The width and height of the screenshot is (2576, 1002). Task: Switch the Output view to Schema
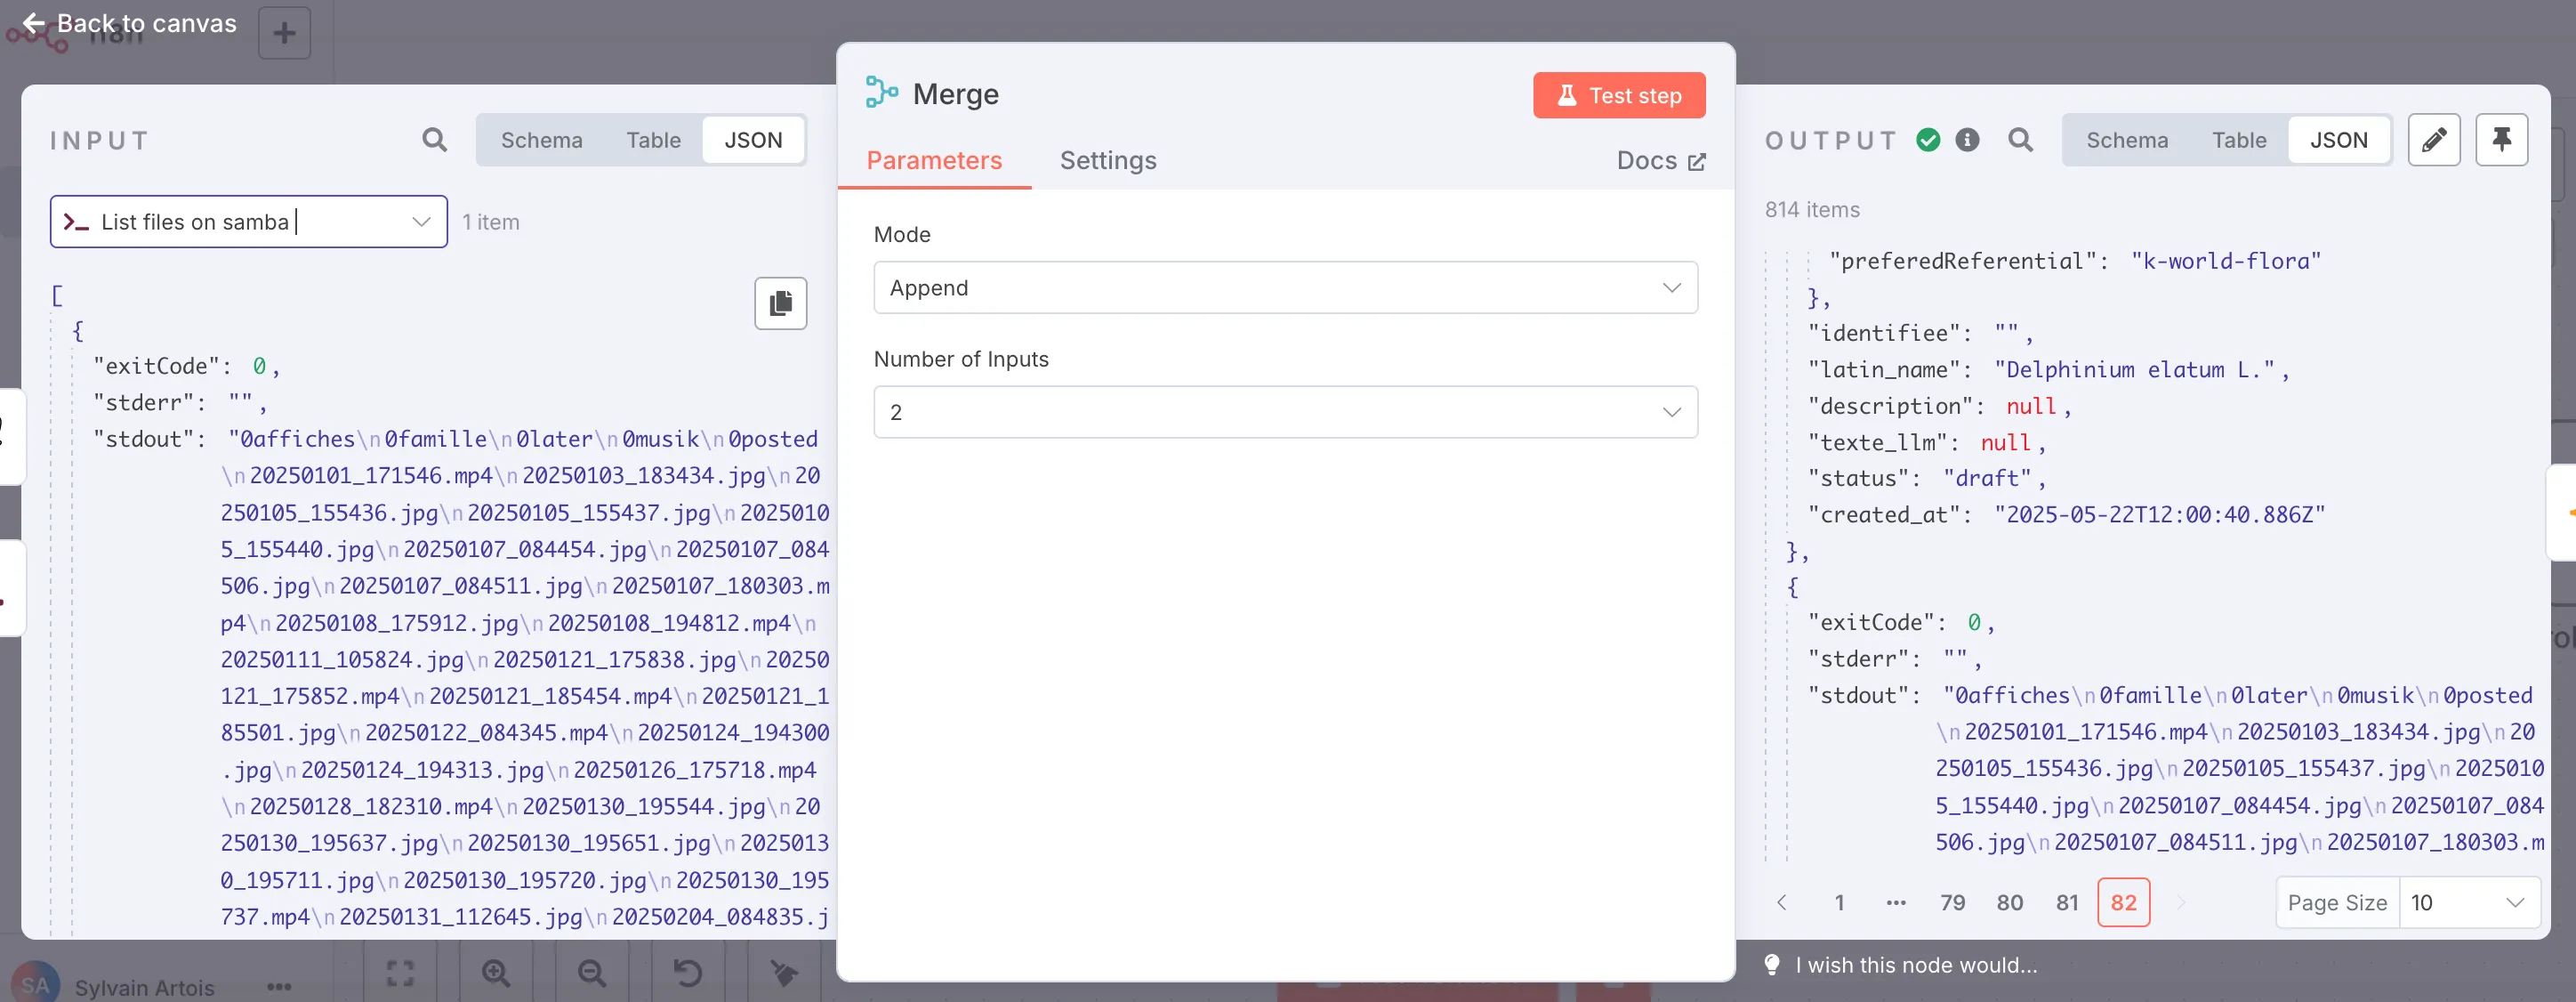[x=2127, y=140]
